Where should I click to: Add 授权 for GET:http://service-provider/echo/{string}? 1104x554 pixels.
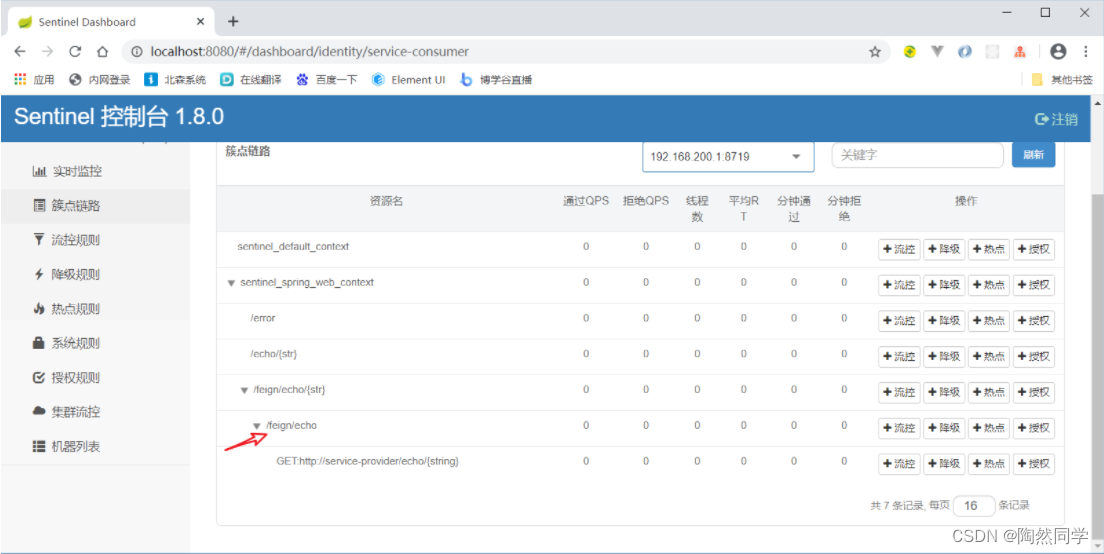tap(1034, 464)
